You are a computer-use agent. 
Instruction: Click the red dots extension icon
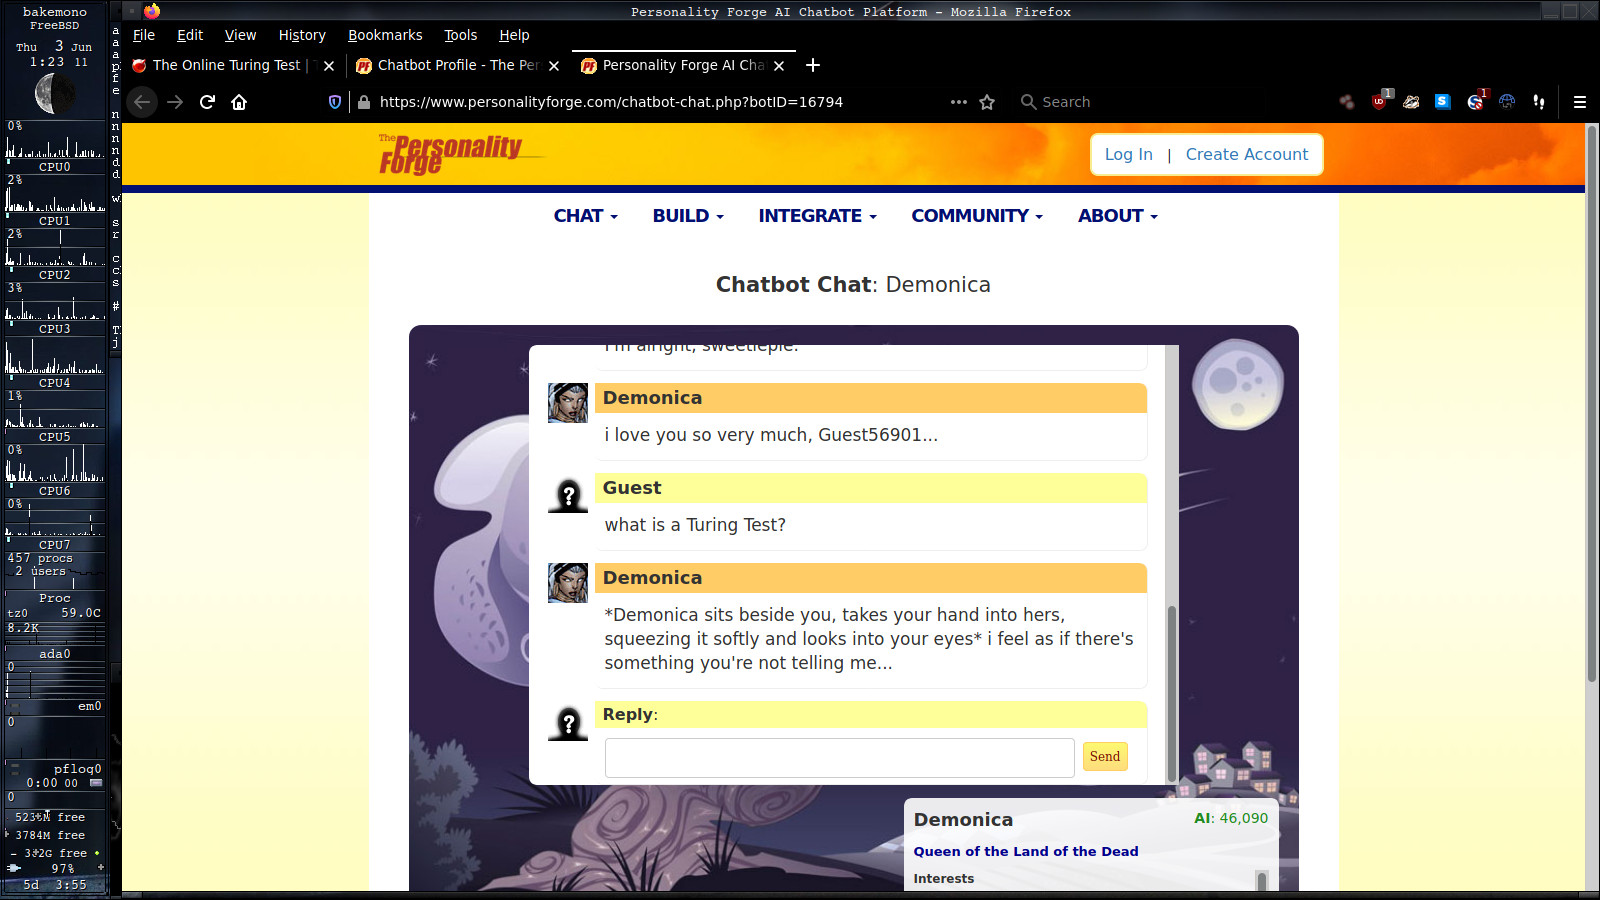[x=1347, y=102]
